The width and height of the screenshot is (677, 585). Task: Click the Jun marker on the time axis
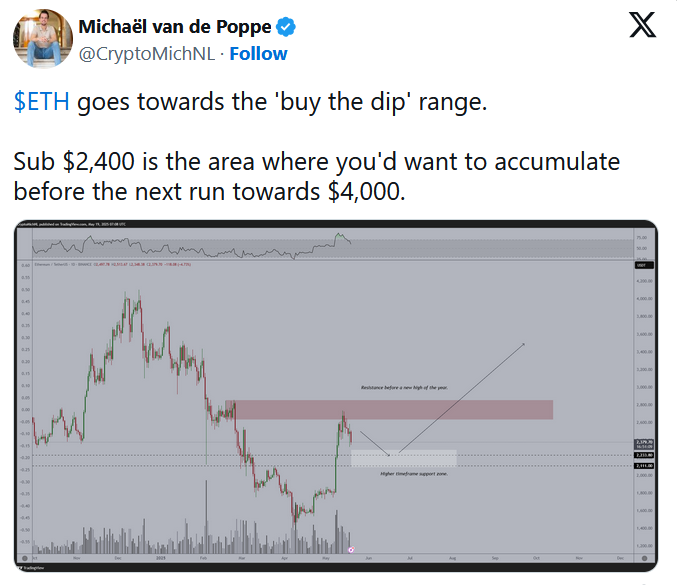click(x=368, y=558)
